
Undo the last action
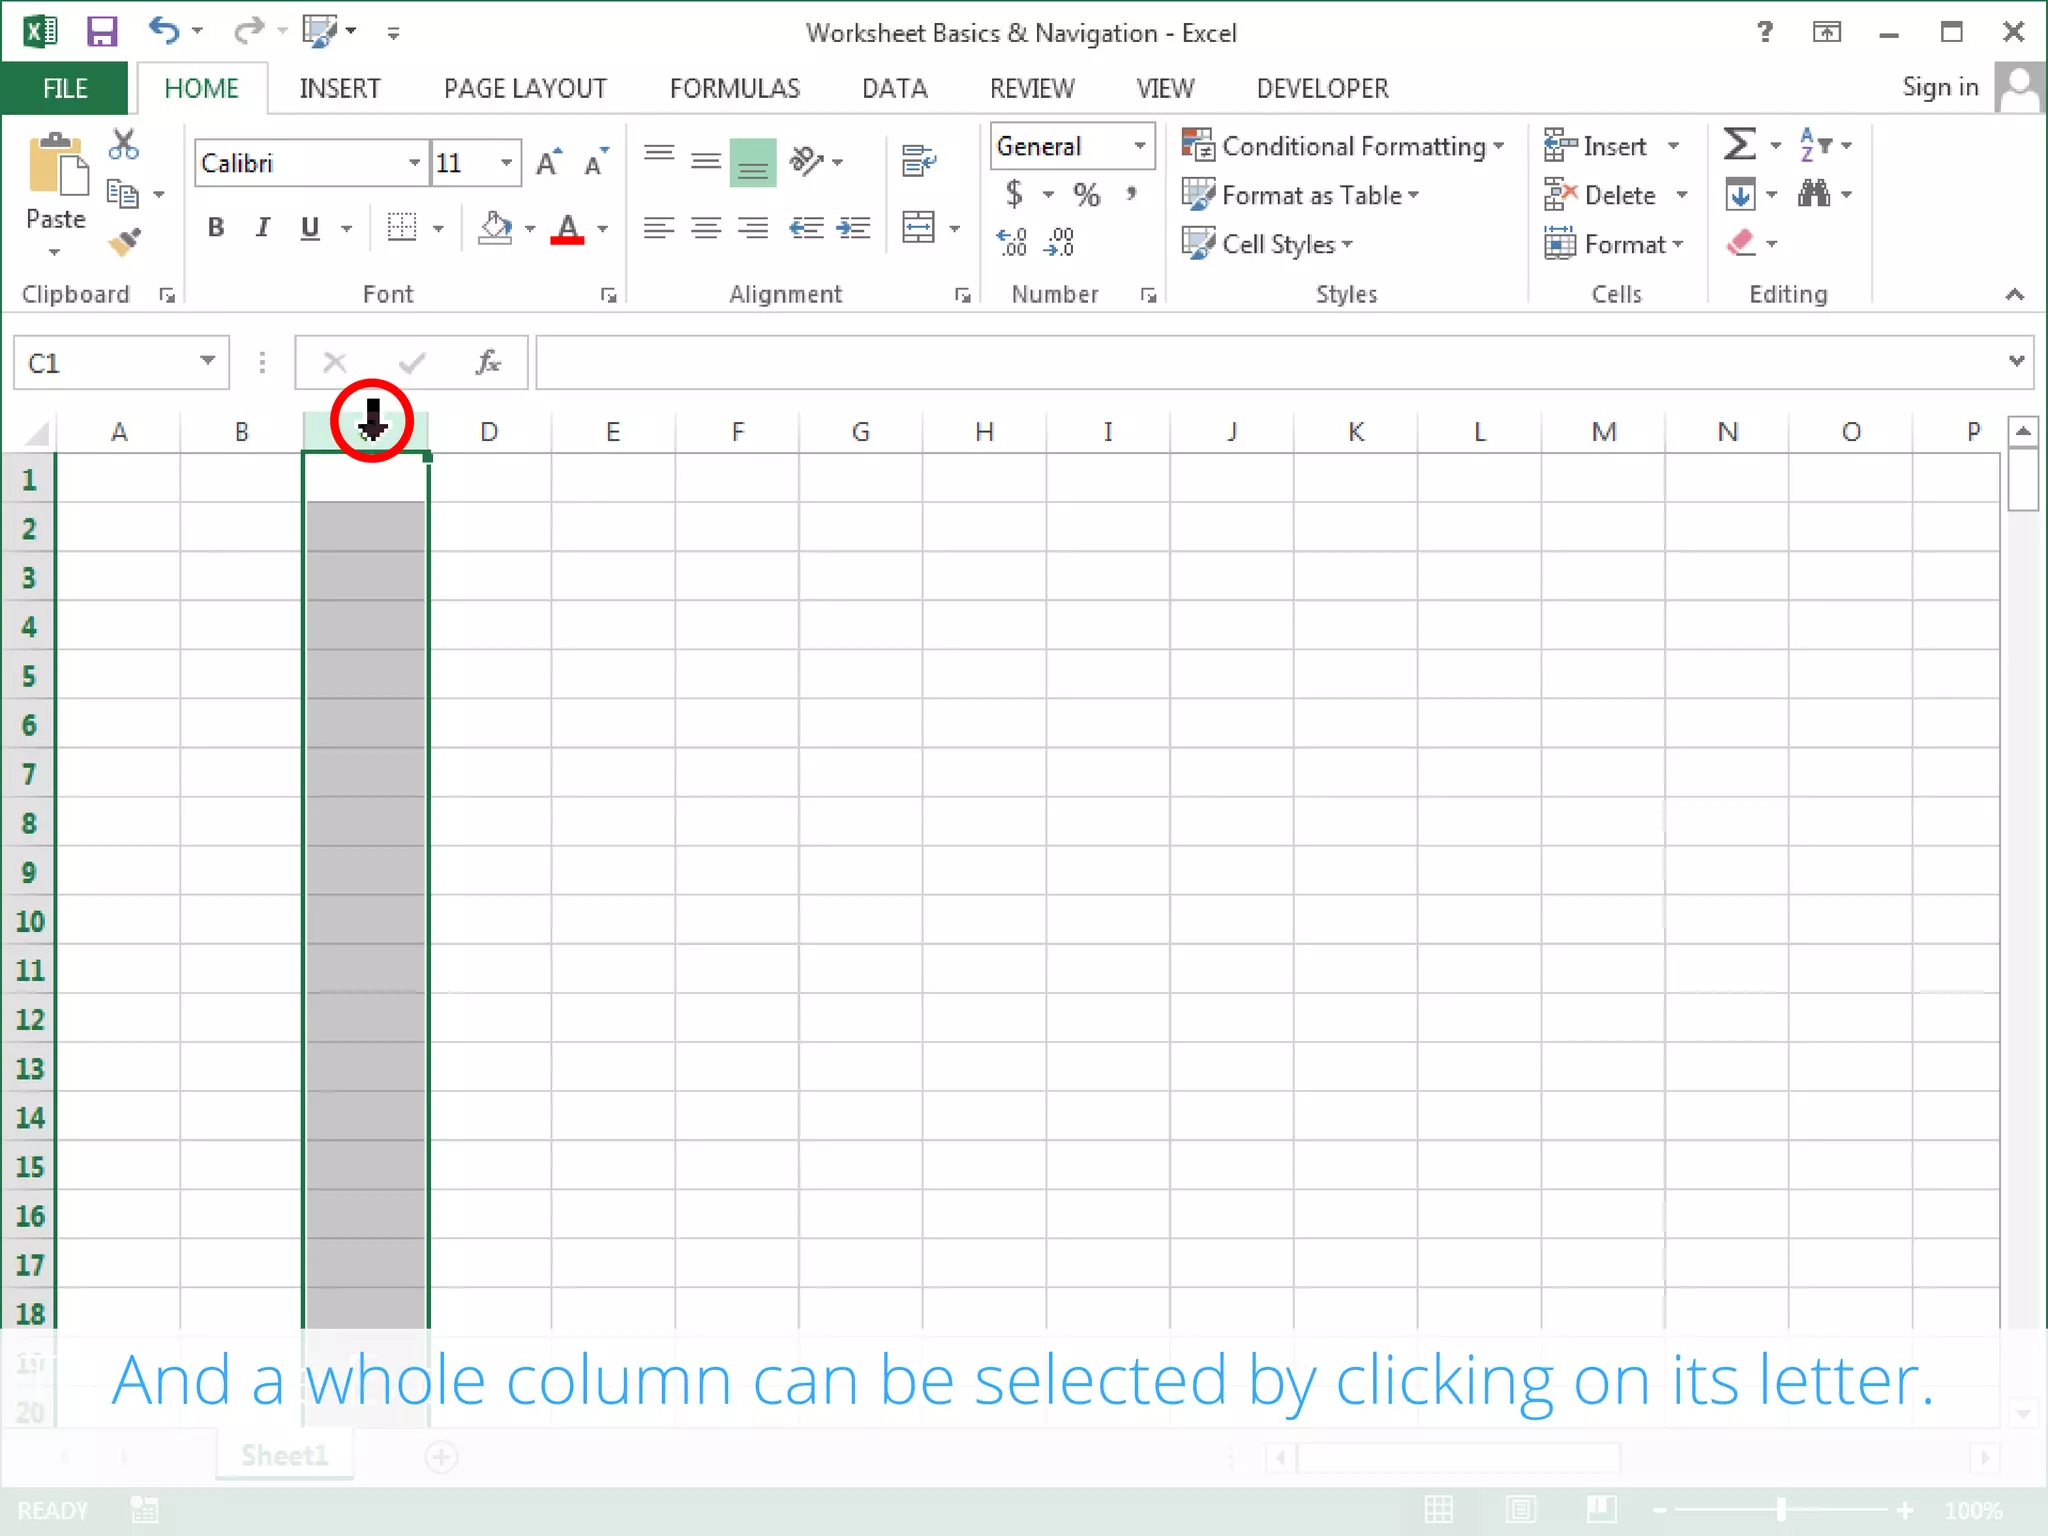point(164,31)
